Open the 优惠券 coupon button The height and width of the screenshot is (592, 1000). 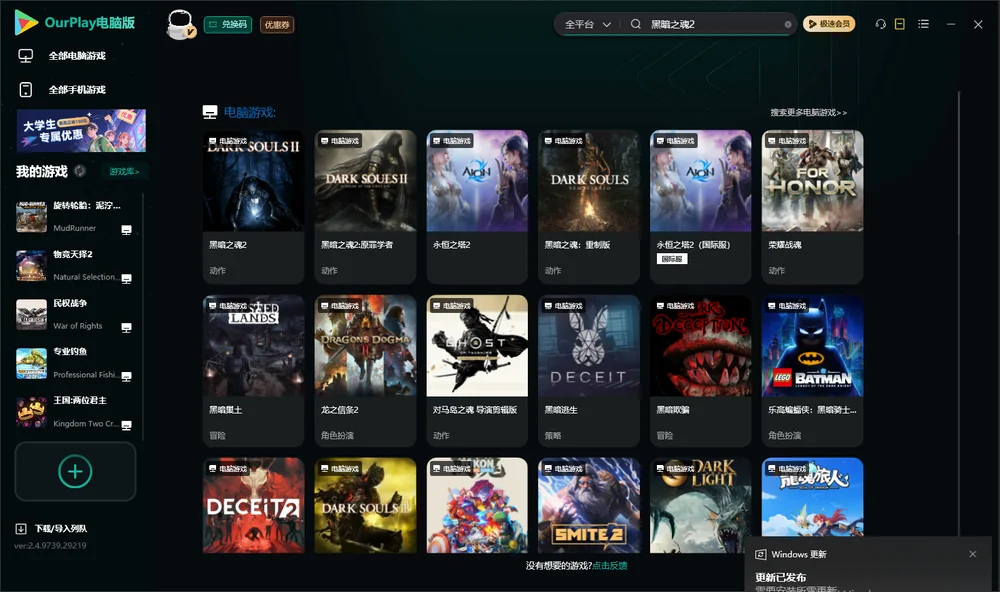coord(277,25)
